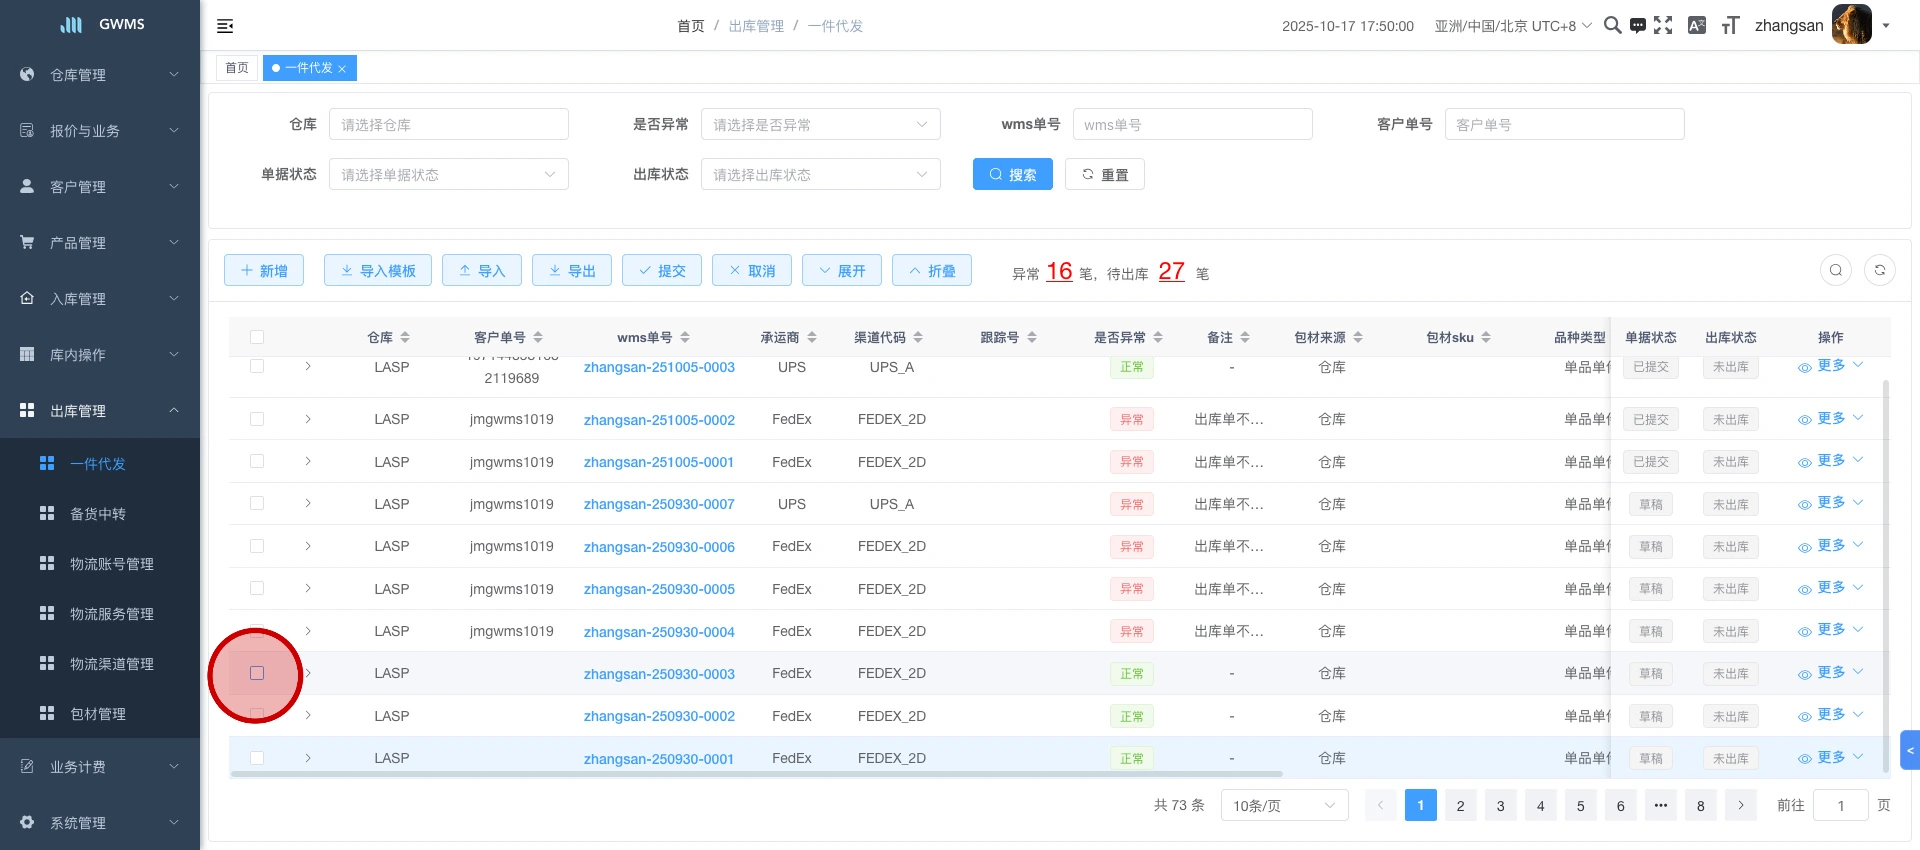1920x850 pixels.
Task: Open the 是否异常 dropdown filter
Action: tap(820, 124)
